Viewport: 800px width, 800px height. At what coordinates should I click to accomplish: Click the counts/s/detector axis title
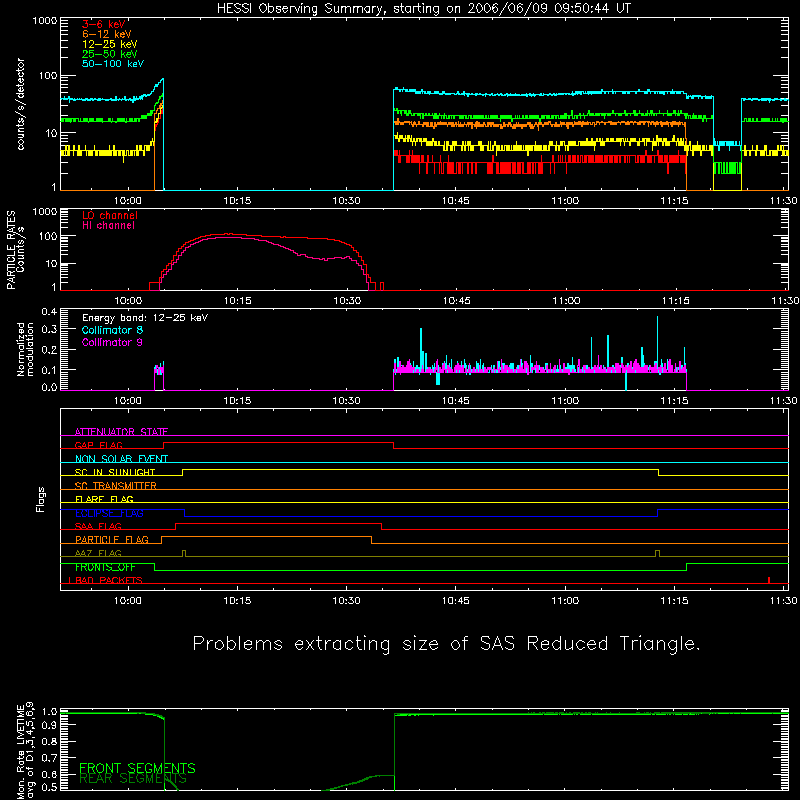click(x=21, y=104)
